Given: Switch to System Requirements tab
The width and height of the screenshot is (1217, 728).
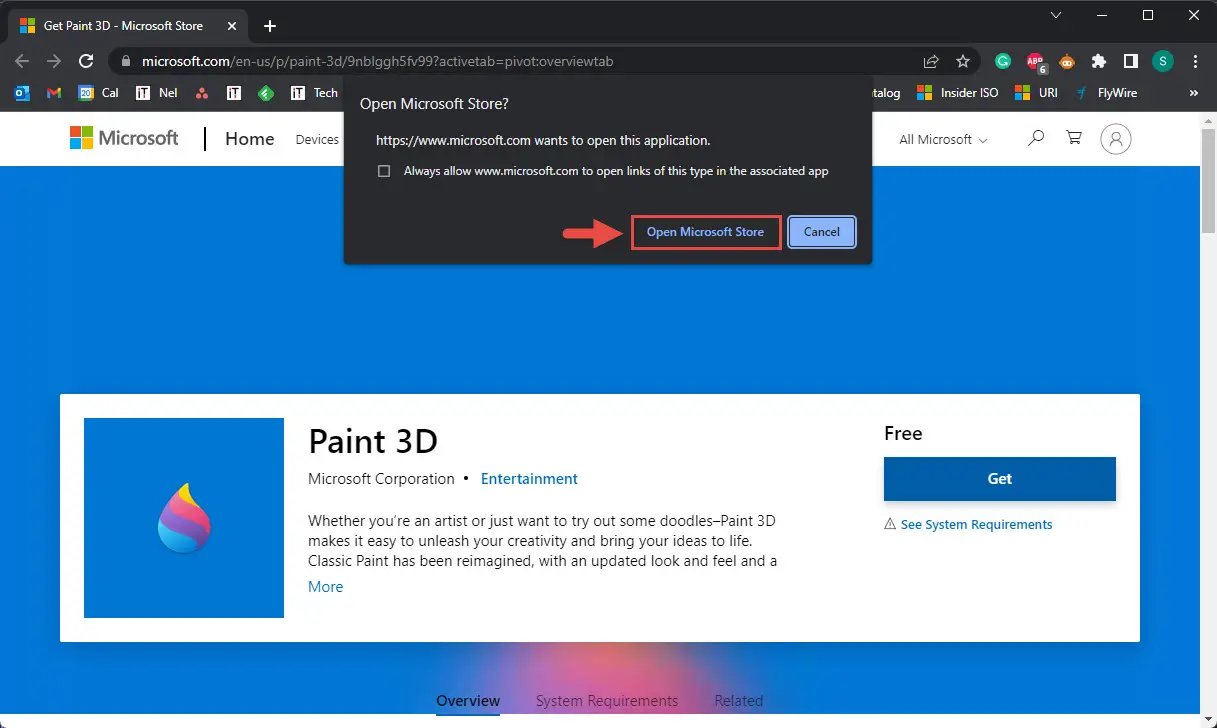Looking at the screenshot, I should click(x=607, y=701).
